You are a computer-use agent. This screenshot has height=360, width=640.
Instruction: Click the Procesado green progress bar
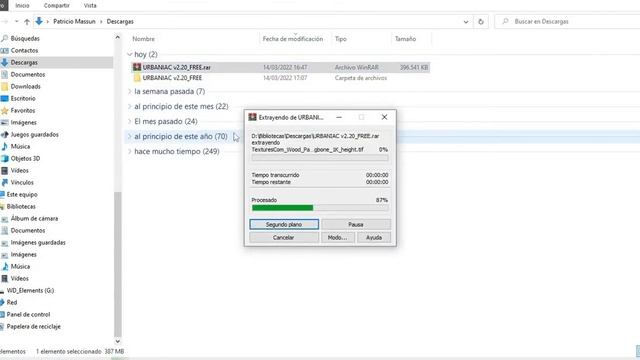pyautogui.click(x=320, y=208)
